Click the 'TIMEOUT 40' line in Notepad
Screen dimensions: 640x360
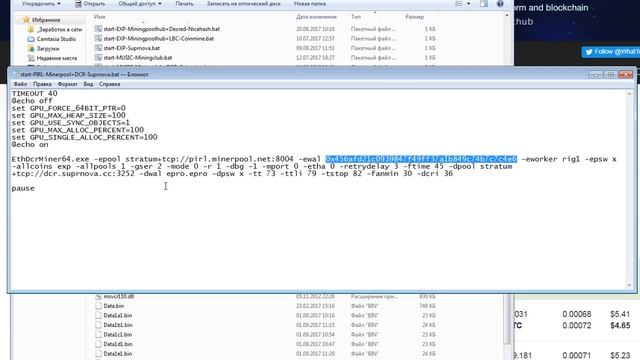(x=34, y=93)
